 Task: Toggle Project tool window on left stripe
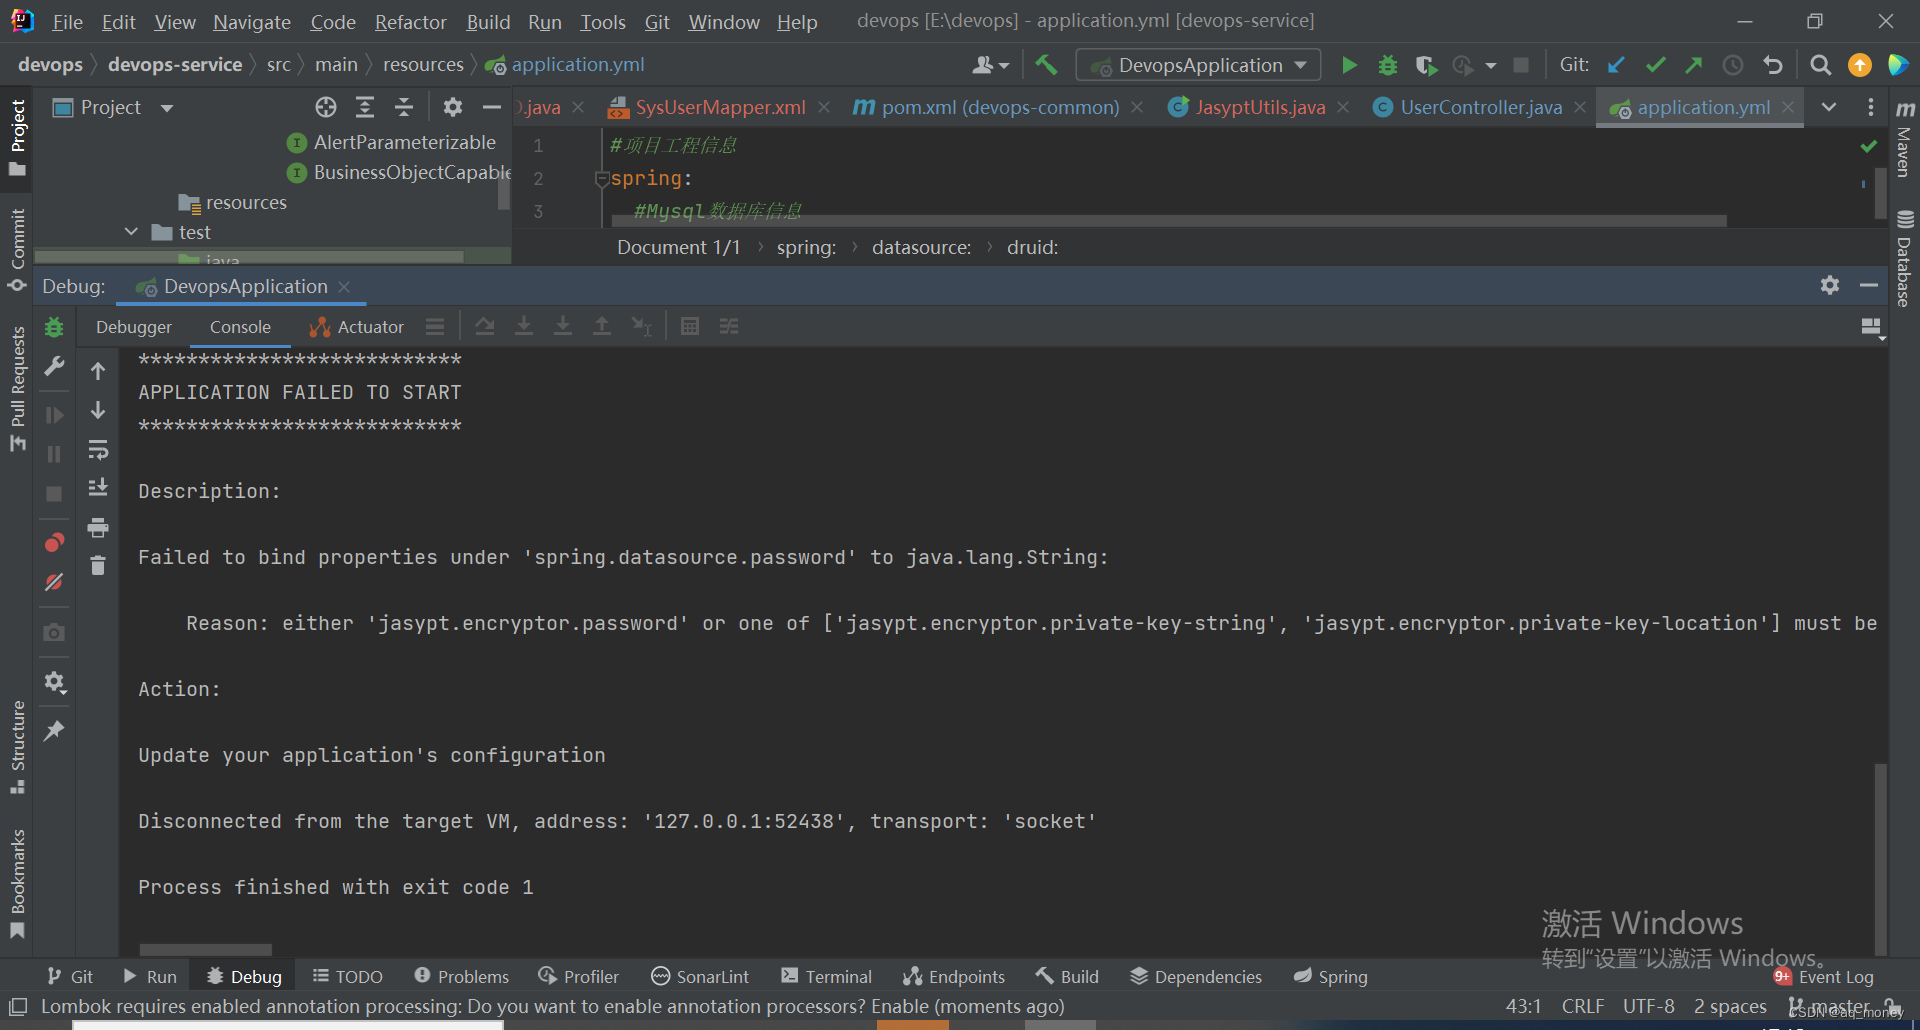[x=17, y=137]
